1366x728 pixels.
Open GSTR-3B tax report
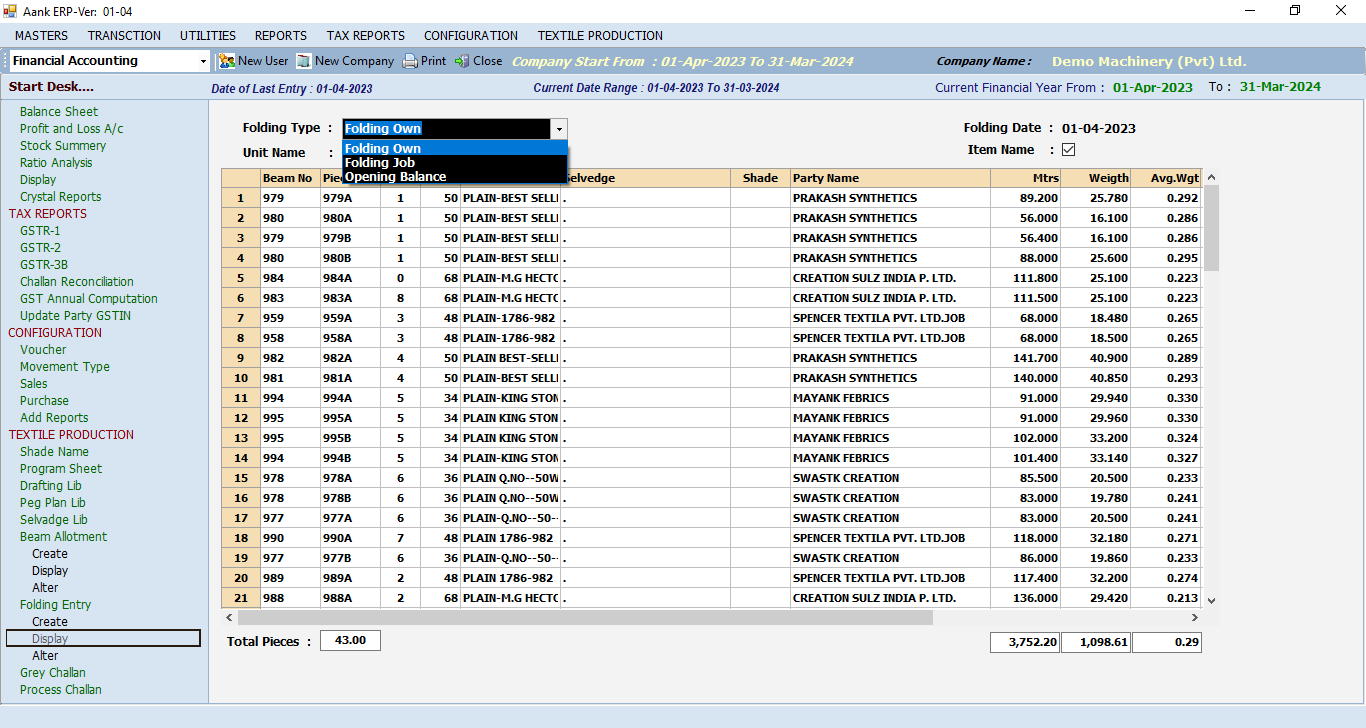tap(44, 265)
